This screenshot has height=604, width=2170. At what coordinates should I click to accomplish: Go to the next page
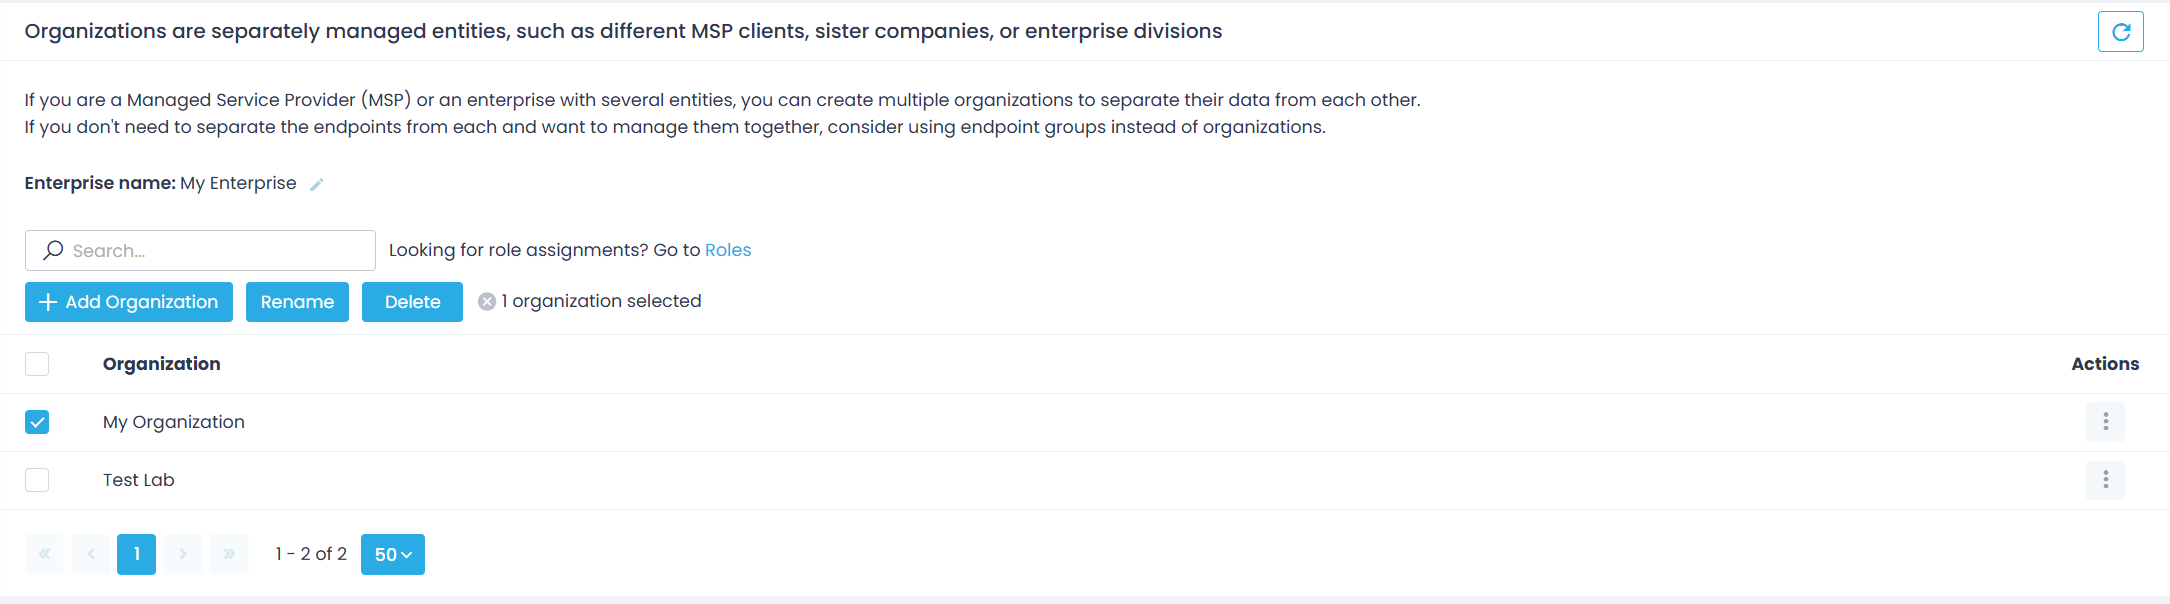click(183, 553)
